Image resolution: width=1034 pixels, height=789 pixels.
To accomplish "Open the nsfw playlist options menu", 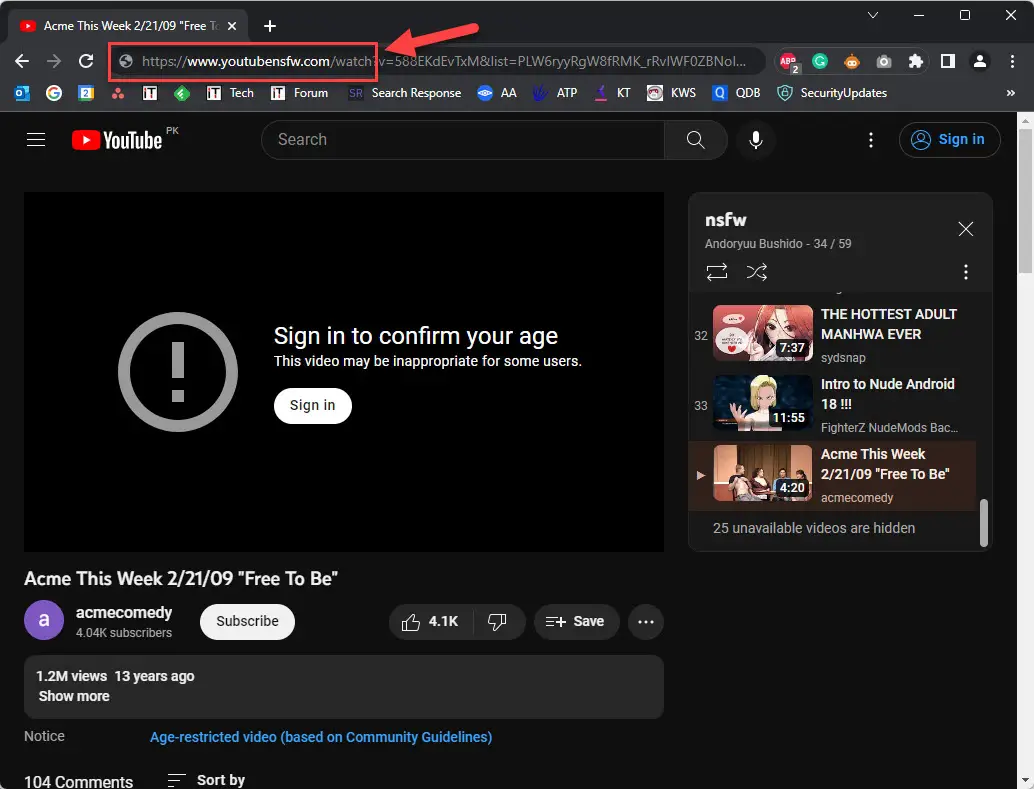I will (965, 271).
